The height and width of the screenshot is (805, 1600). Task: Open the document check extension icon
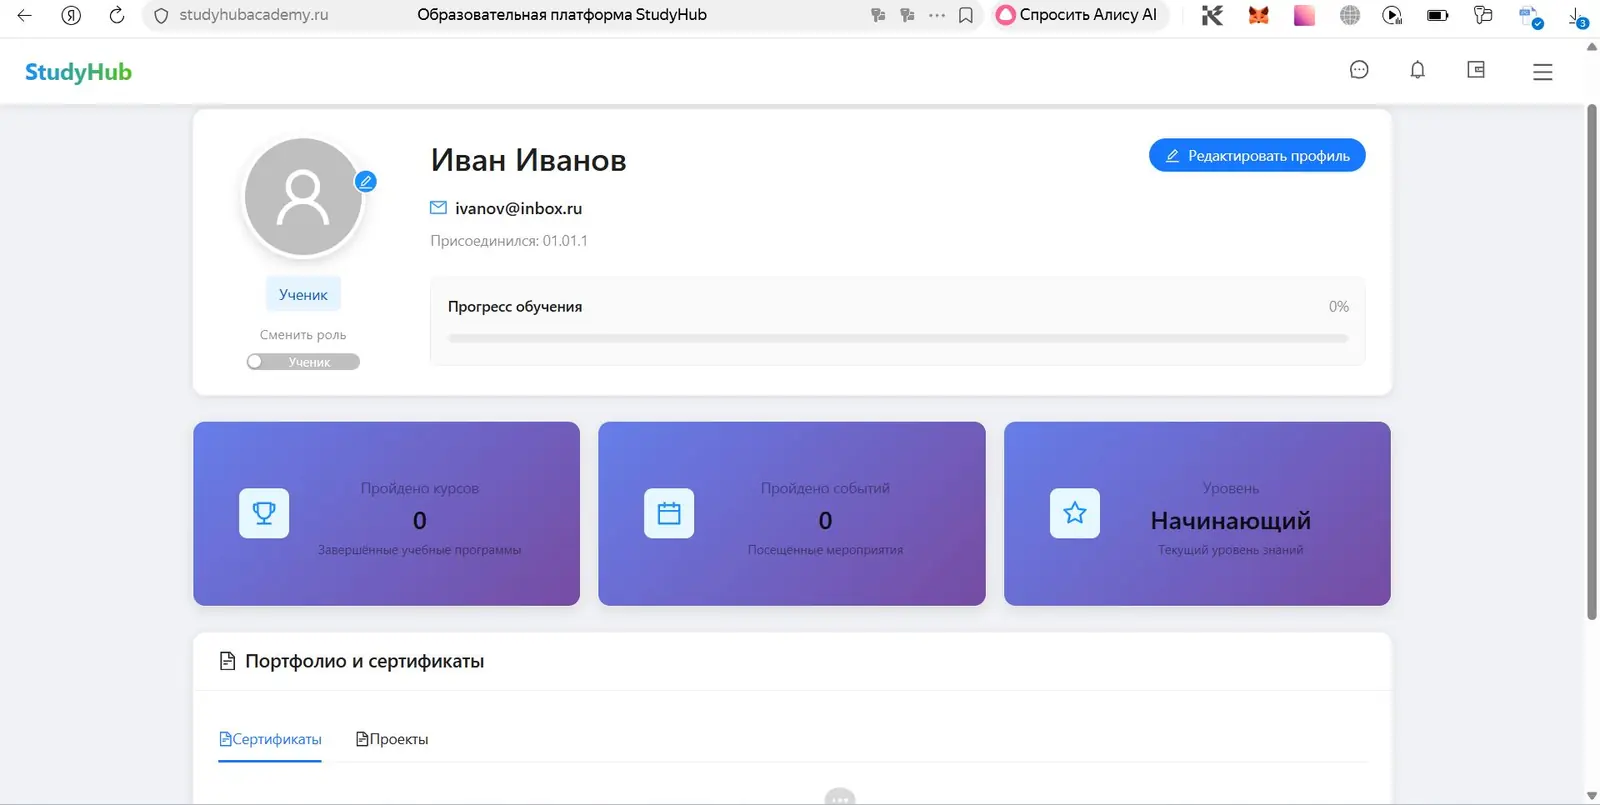coord(1530,16)
